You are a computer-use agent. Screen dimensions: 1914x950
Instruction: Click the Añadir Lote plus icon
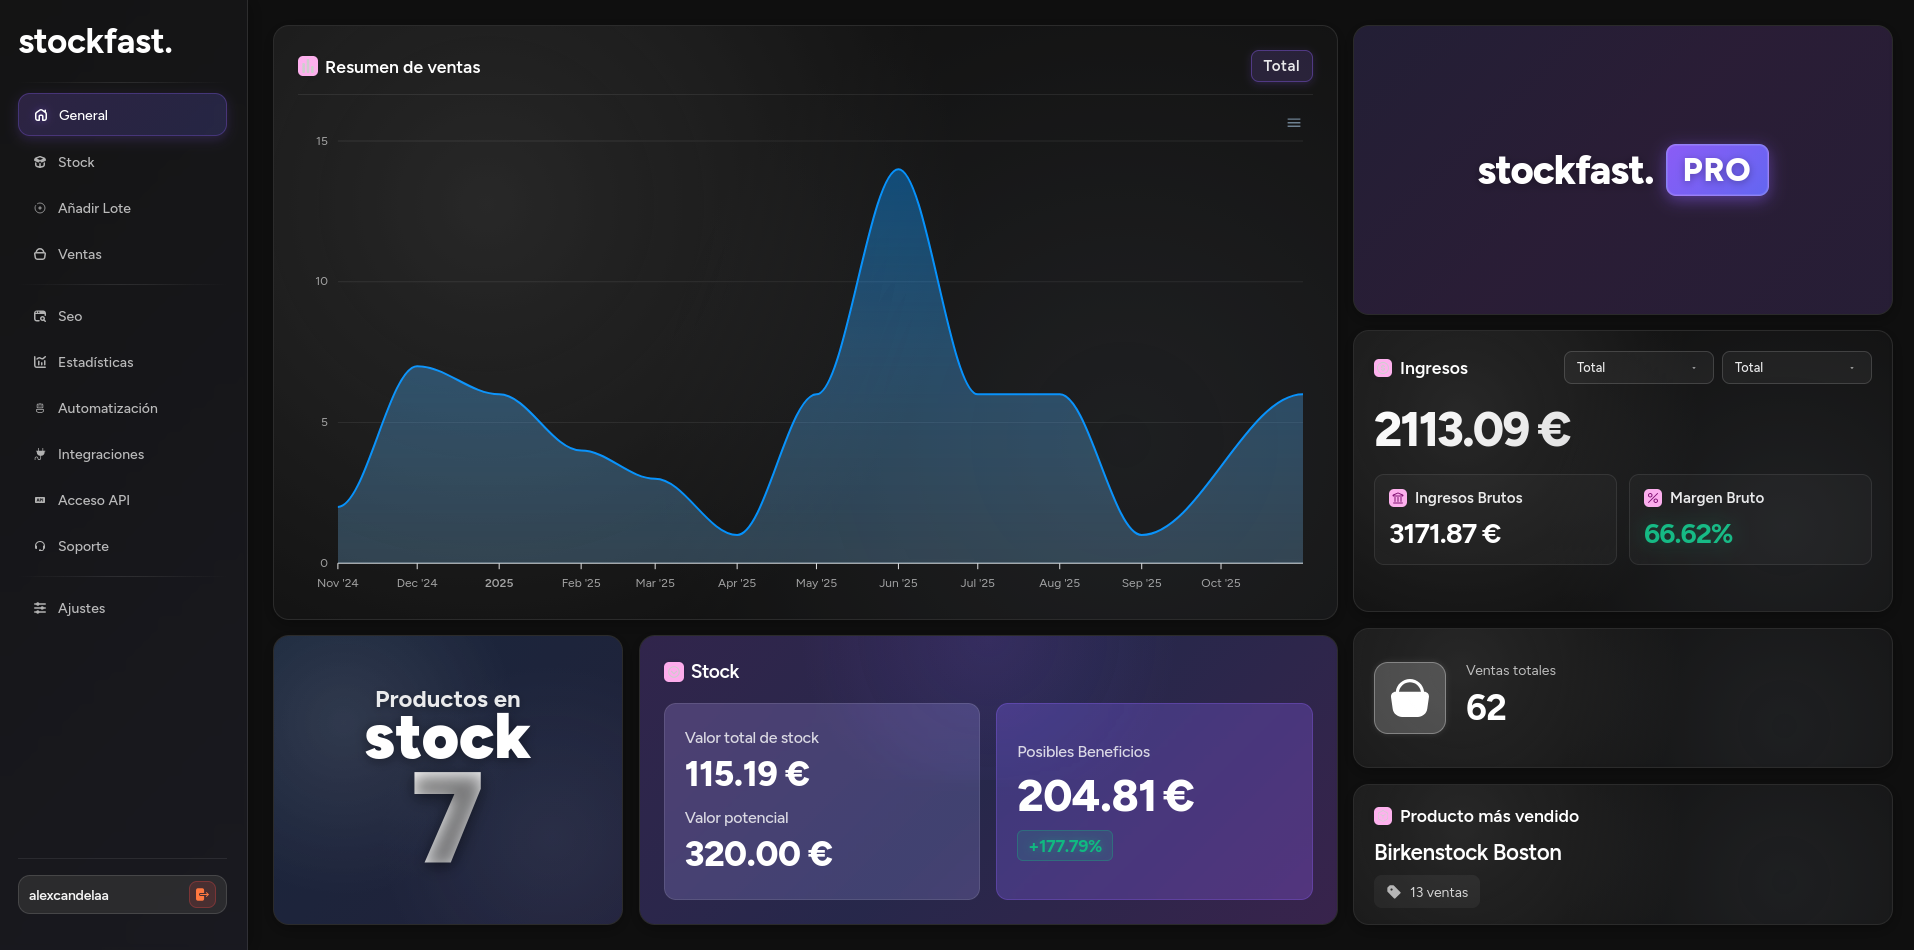39,208
